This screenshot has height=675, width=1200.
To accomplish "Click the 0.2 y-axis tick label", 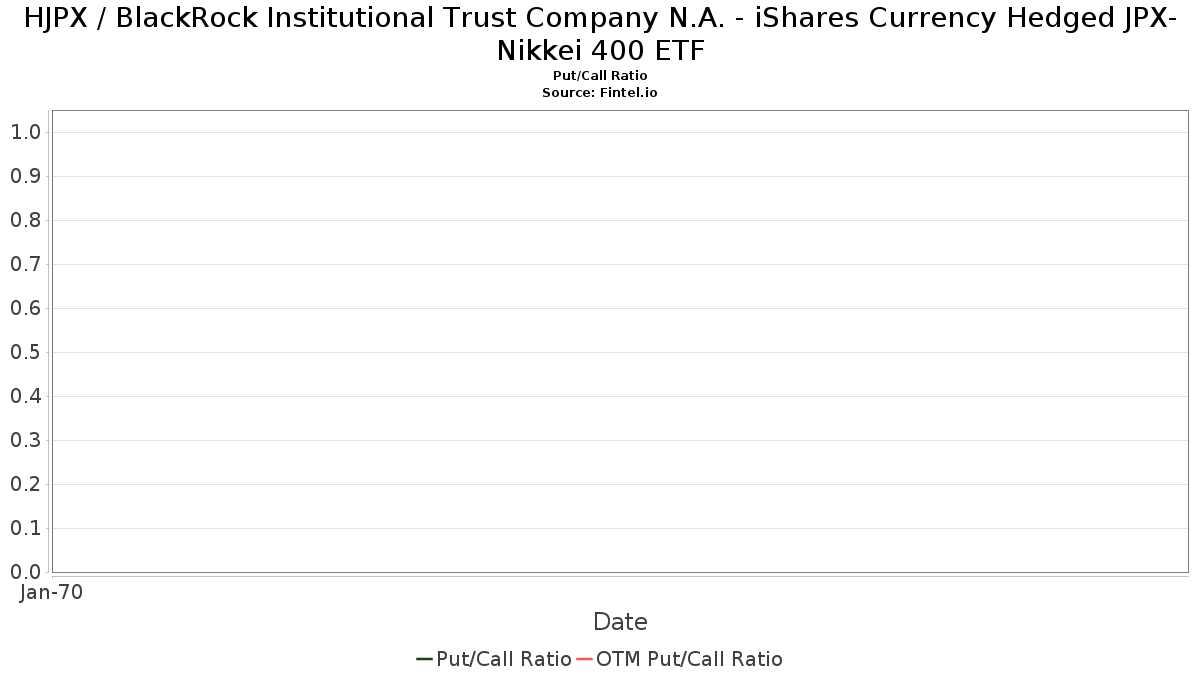I will click(x=25, y=484).
